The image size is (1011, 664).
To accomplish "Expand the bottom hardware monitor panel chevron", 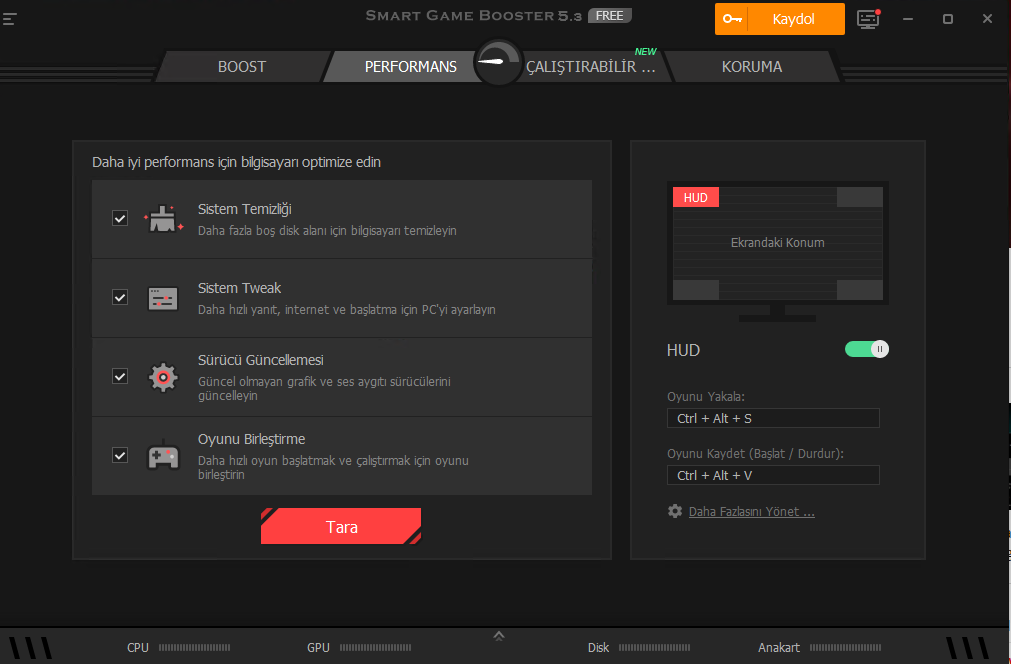I will 499,635.
